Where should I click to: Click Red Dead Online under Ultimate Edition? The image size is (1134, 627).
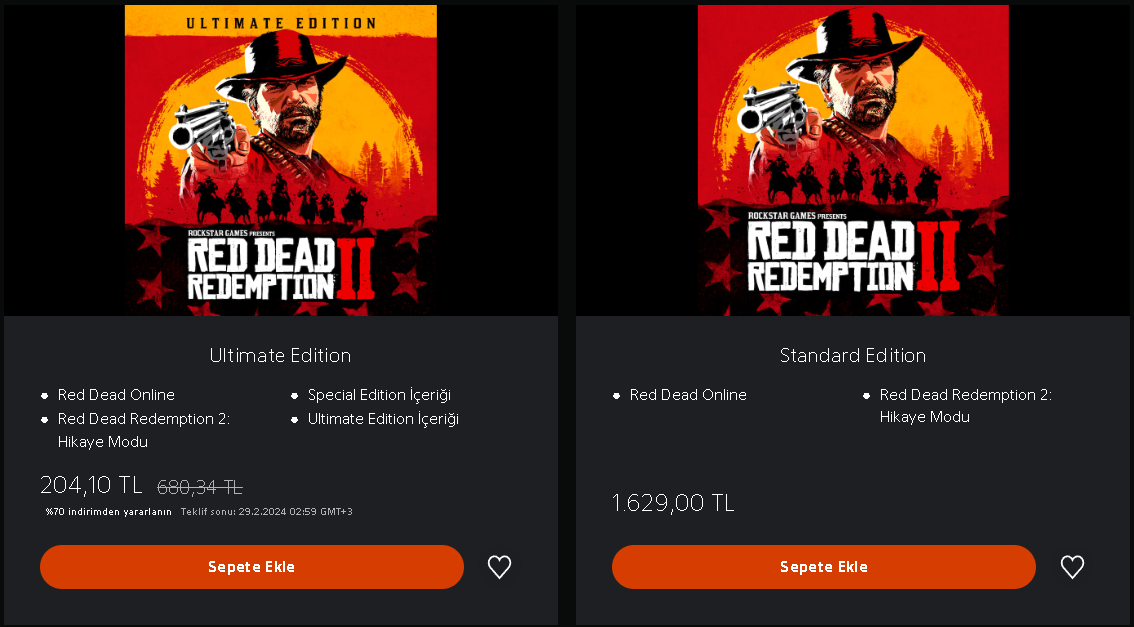tap(116, 395)
